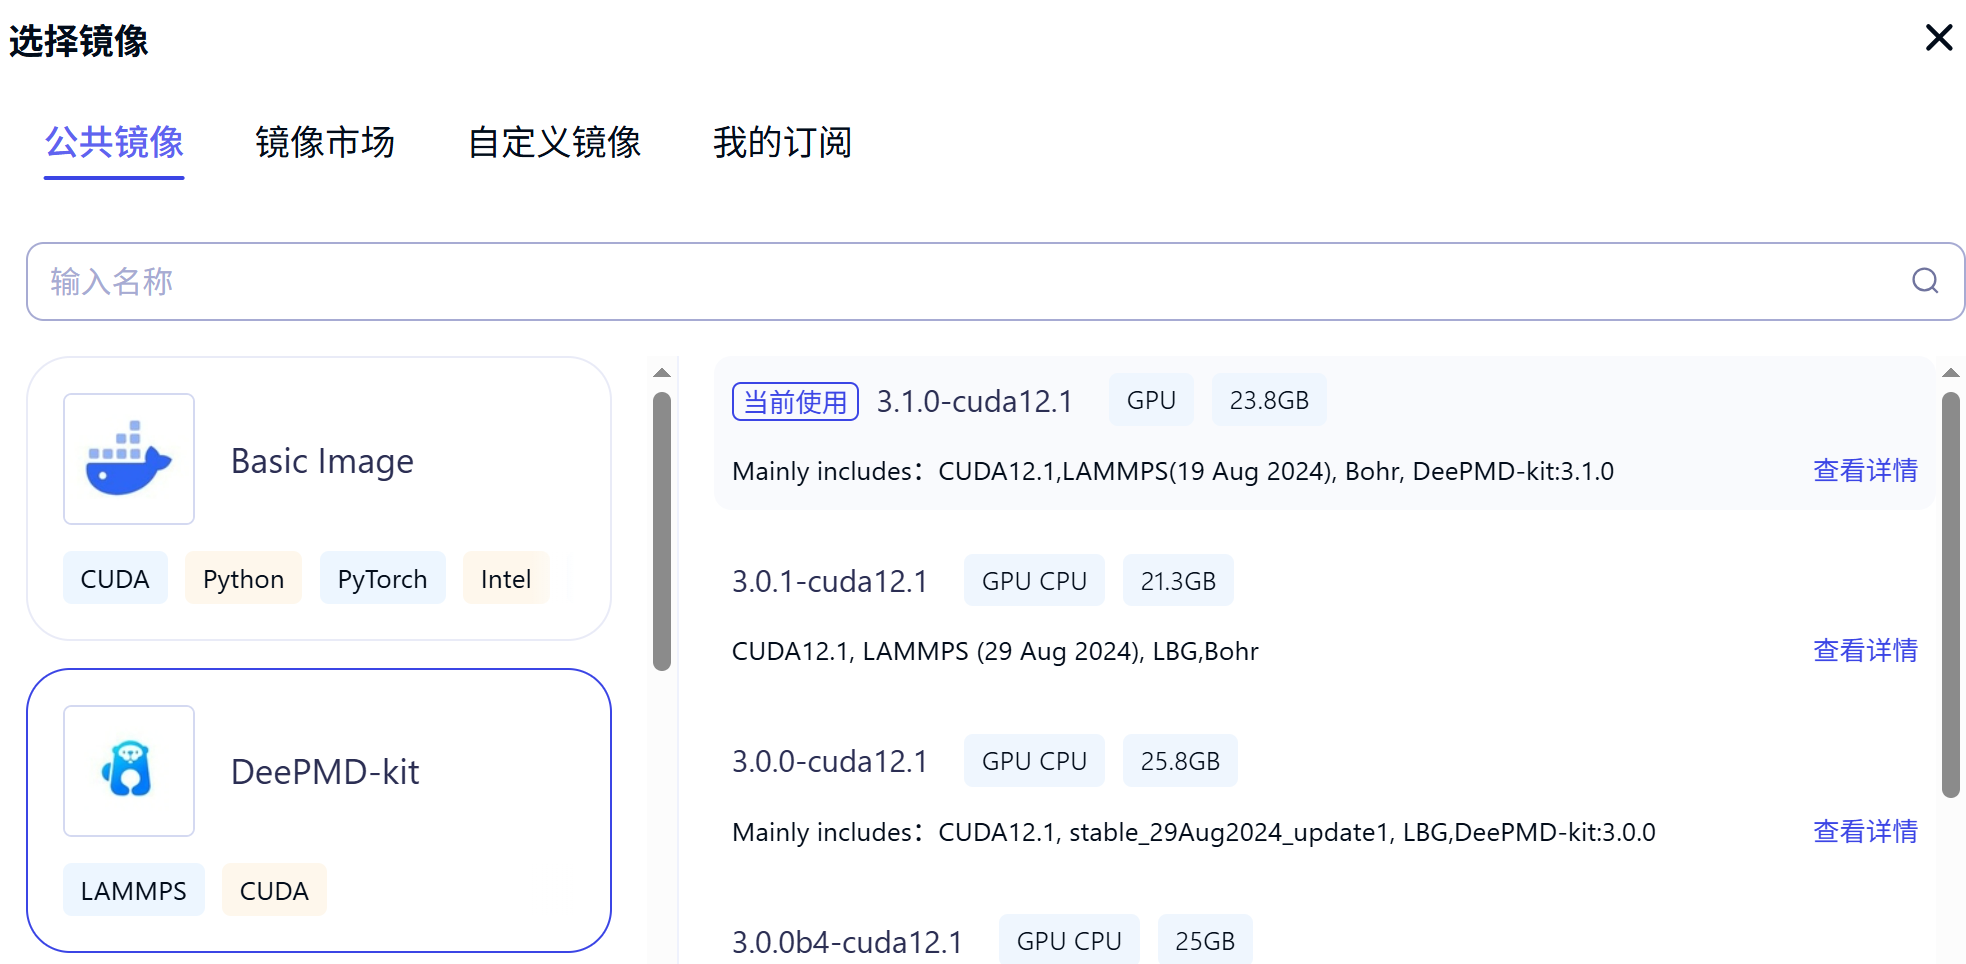1966x964 pixels.
Task: Click the LAMMPS tag under DeePMD-kit
Action: (x=133, y=890)
